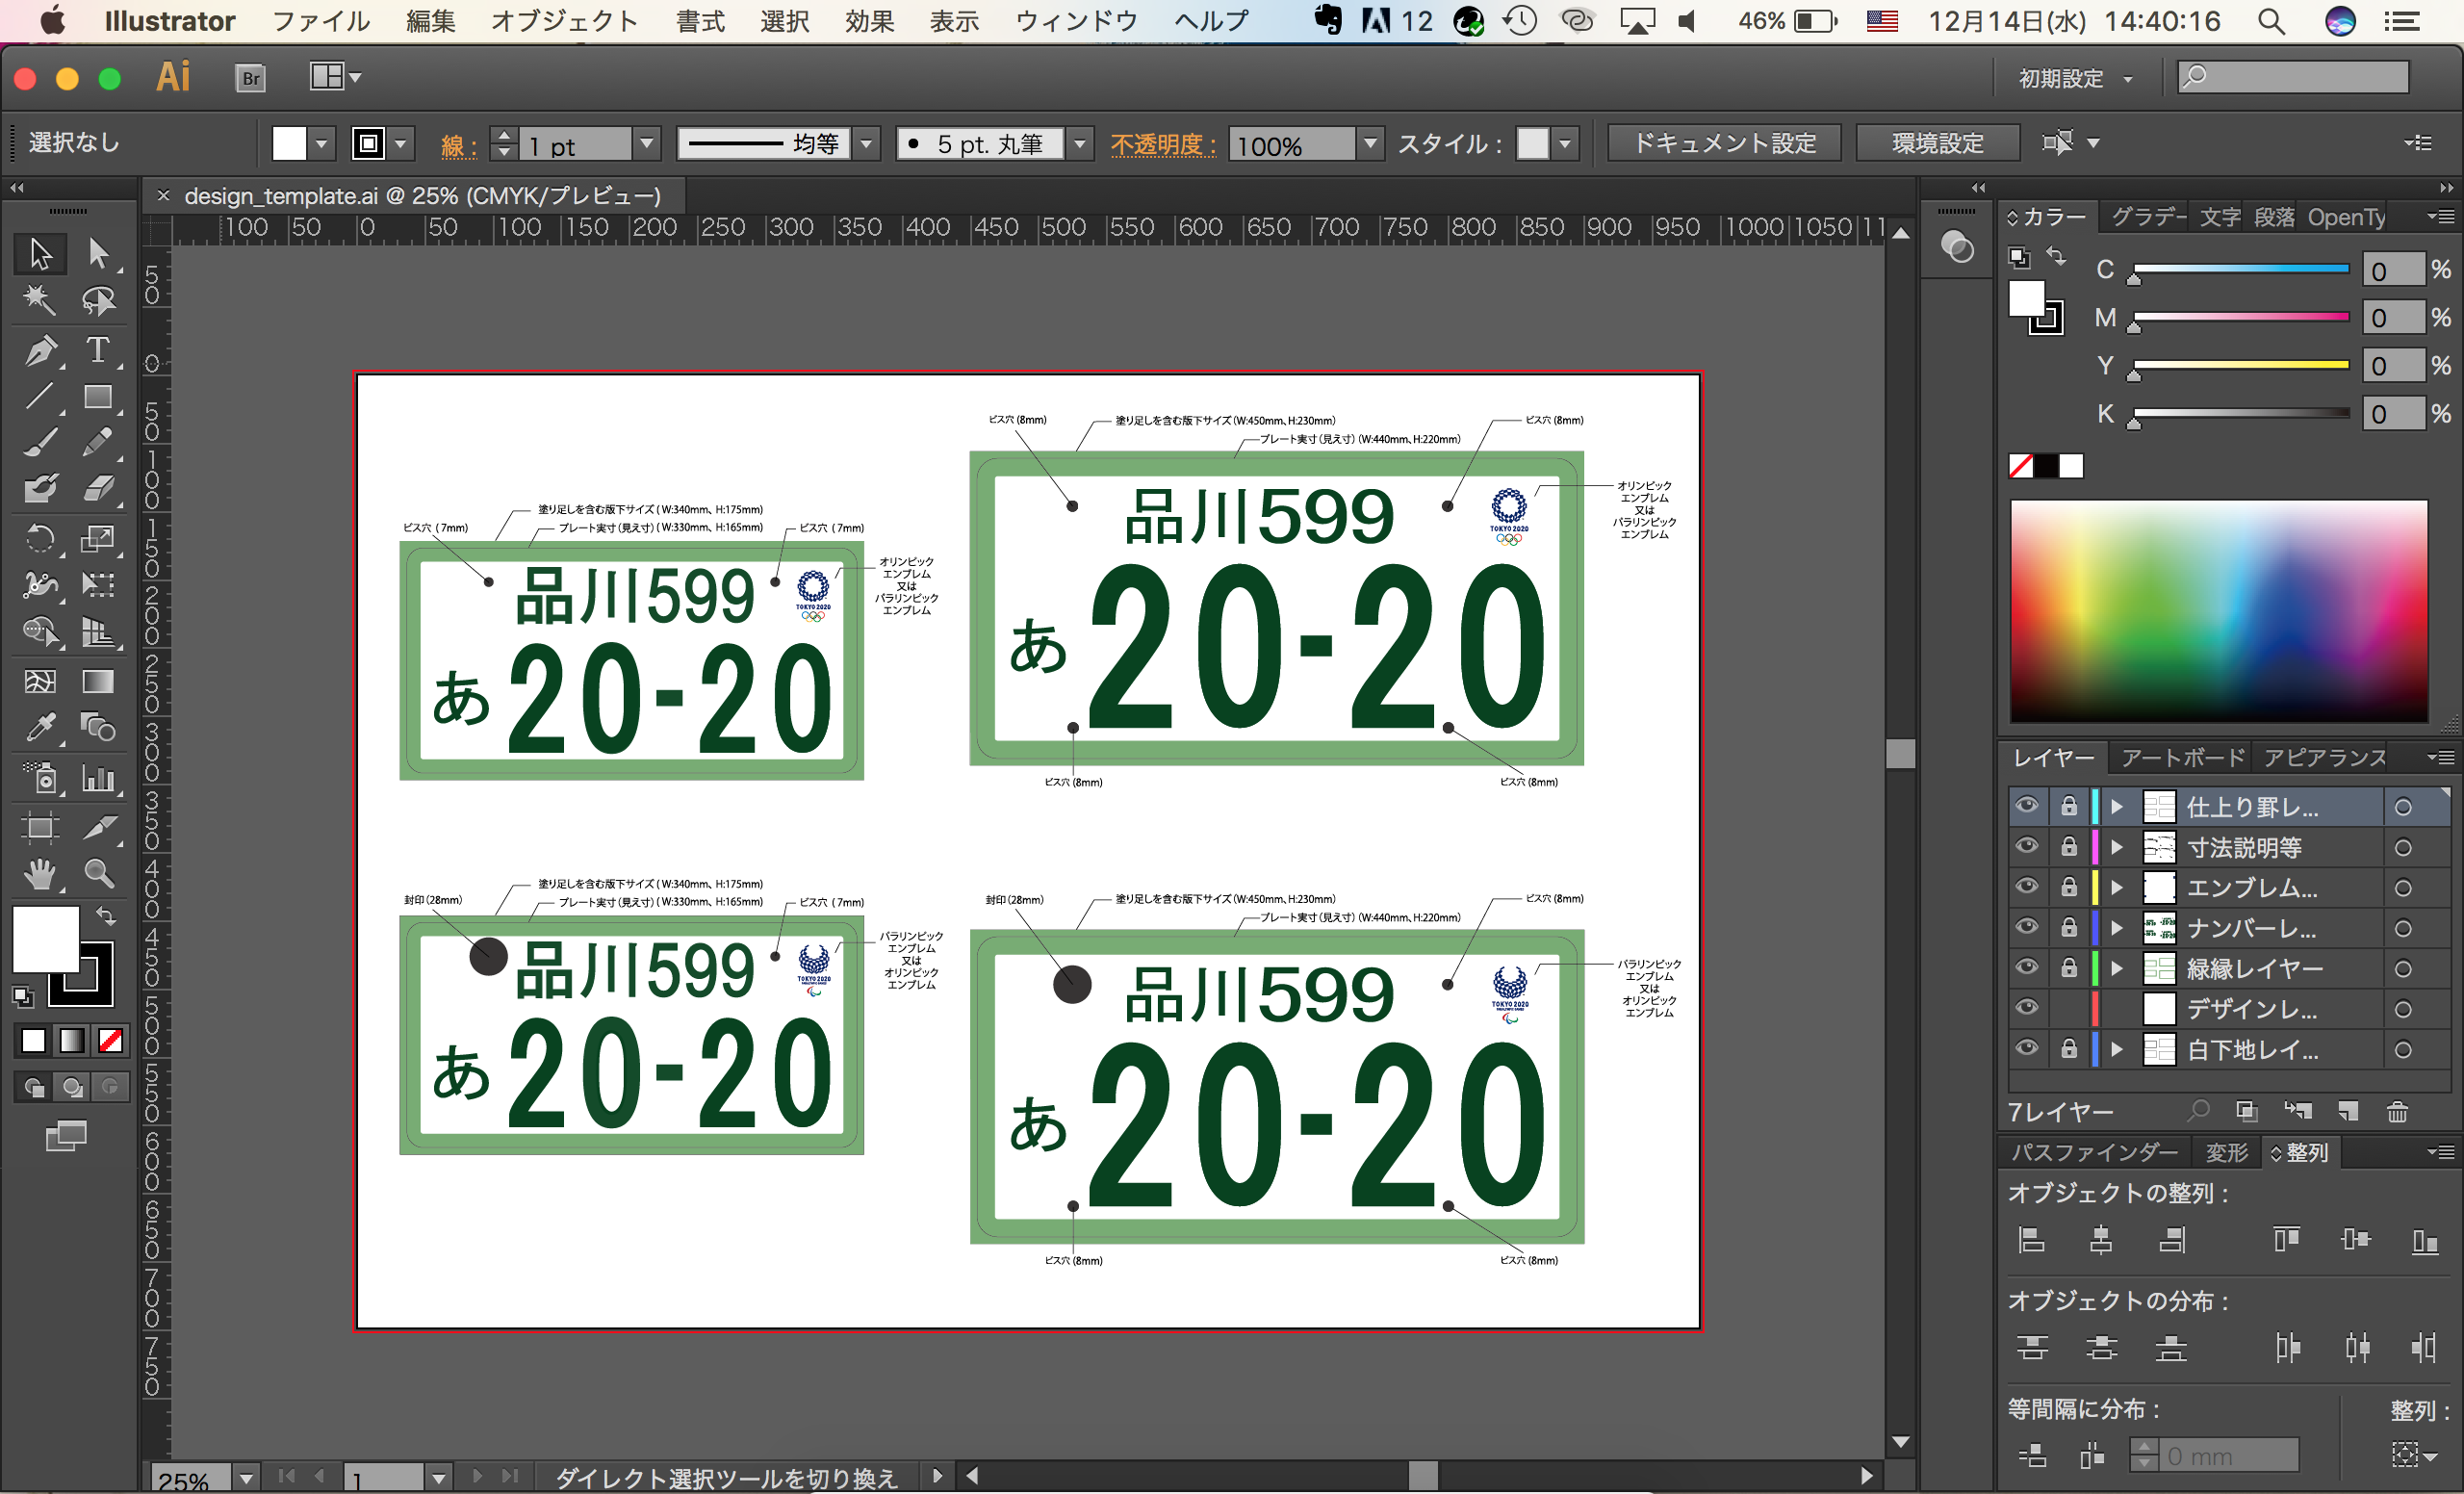
Task: Hide the ナンバーレ... layer
Action: pos(2026,927)
